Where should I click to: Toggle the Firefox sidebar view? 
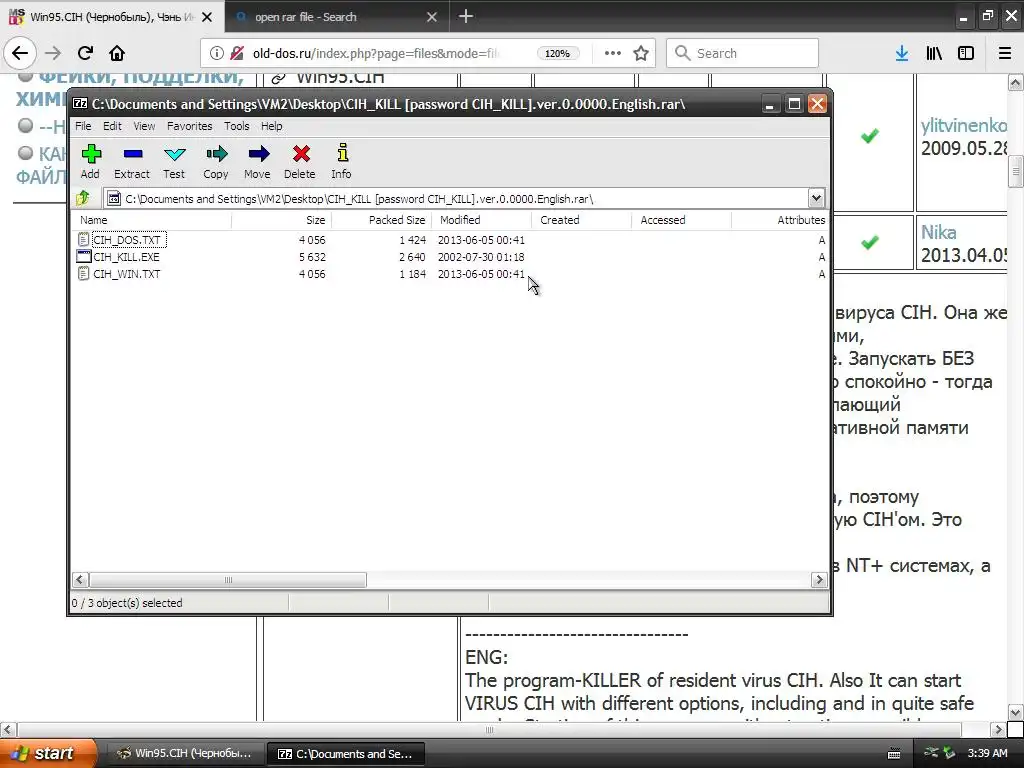[966, 53]
